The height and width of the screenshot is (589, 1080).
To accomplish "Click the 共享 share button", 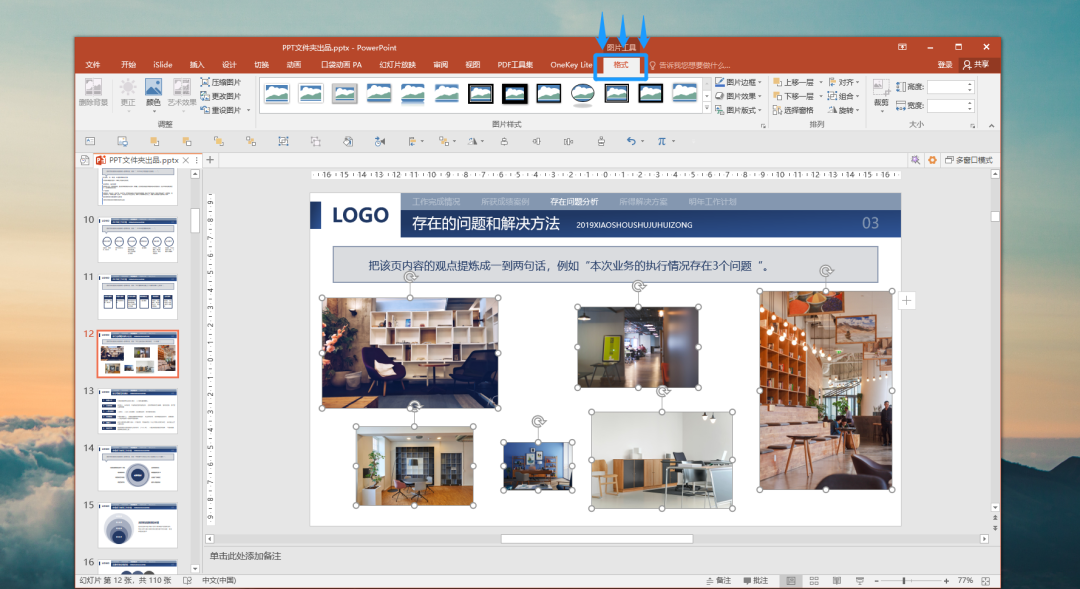I will [976, 65].
